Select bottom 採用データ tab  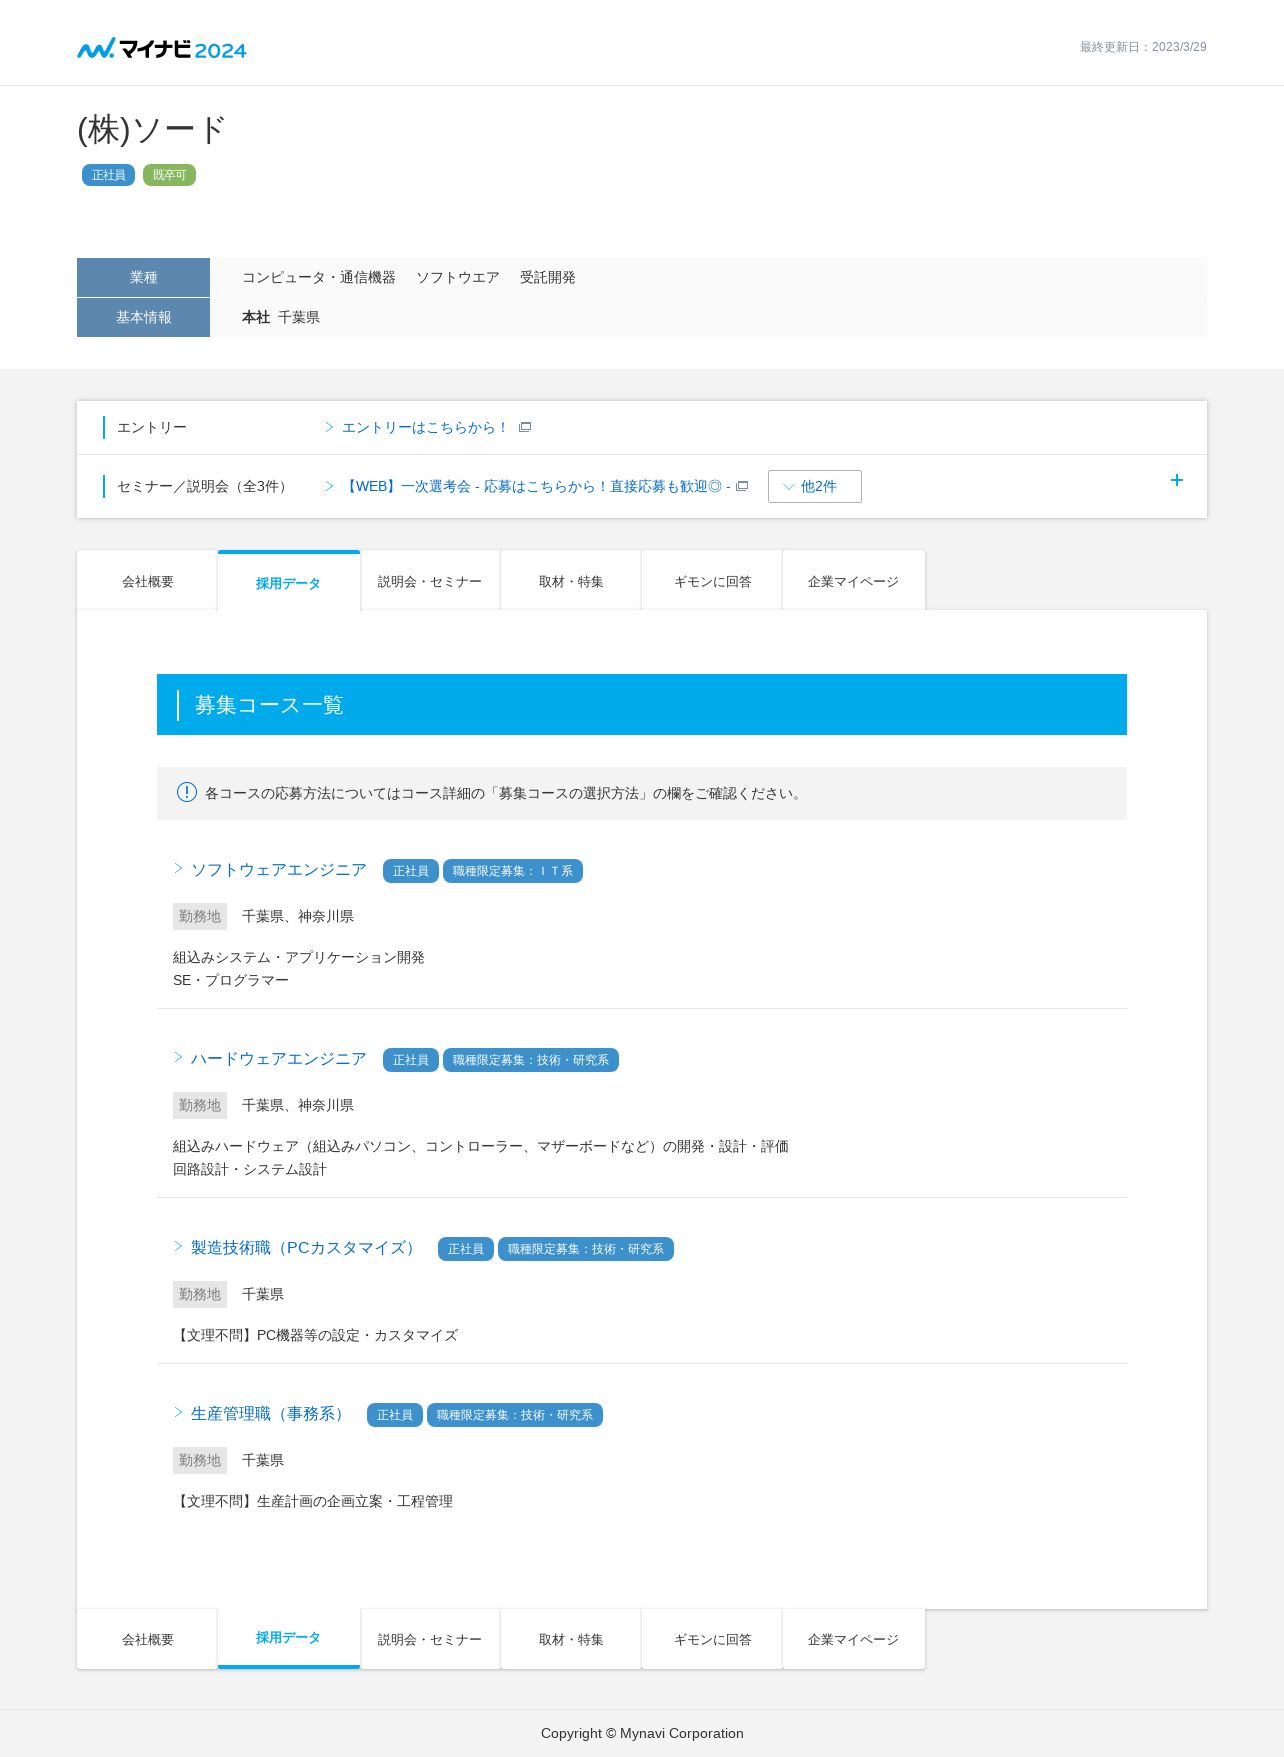tap(288, 1638)
